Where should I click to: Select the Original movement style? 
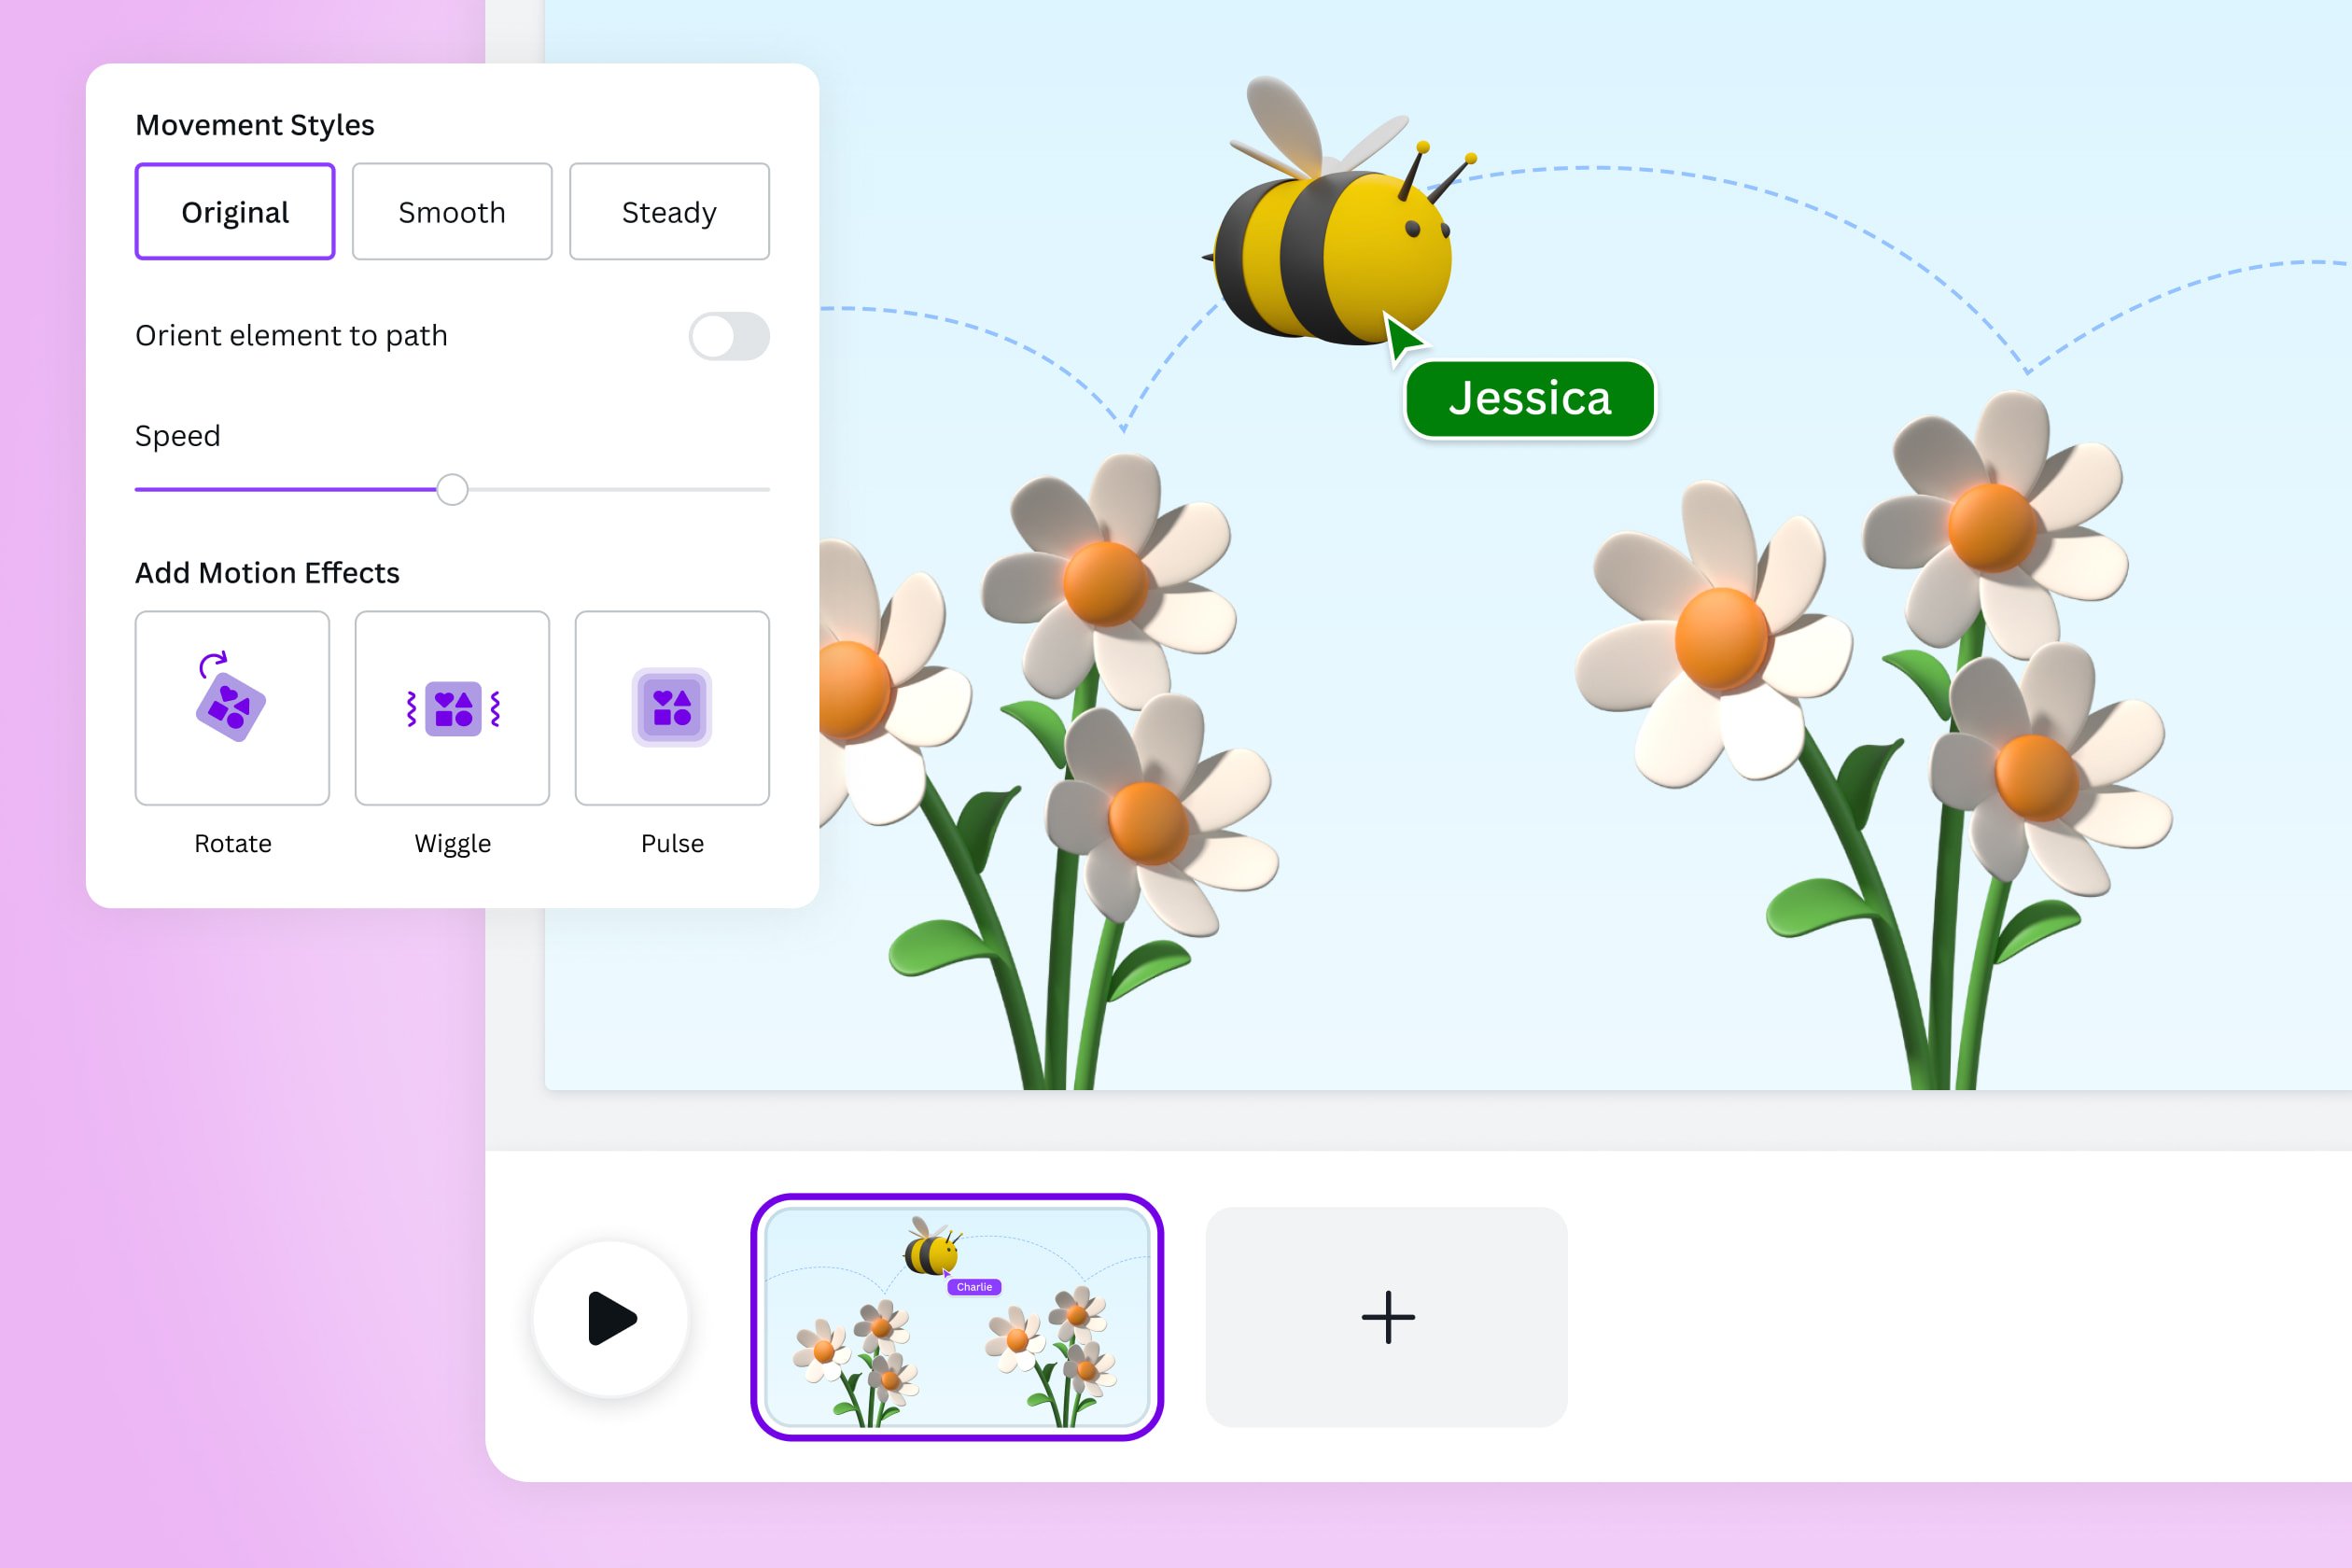pos(234,211)
